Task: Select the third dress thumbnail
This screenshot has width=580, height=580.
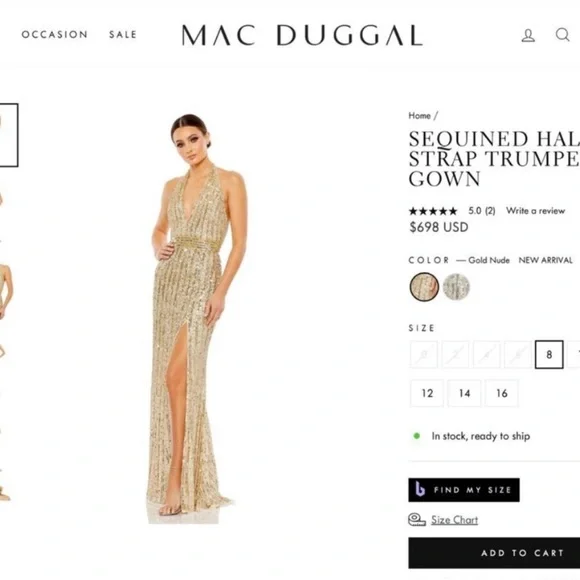Action: [x=6, y=290]
